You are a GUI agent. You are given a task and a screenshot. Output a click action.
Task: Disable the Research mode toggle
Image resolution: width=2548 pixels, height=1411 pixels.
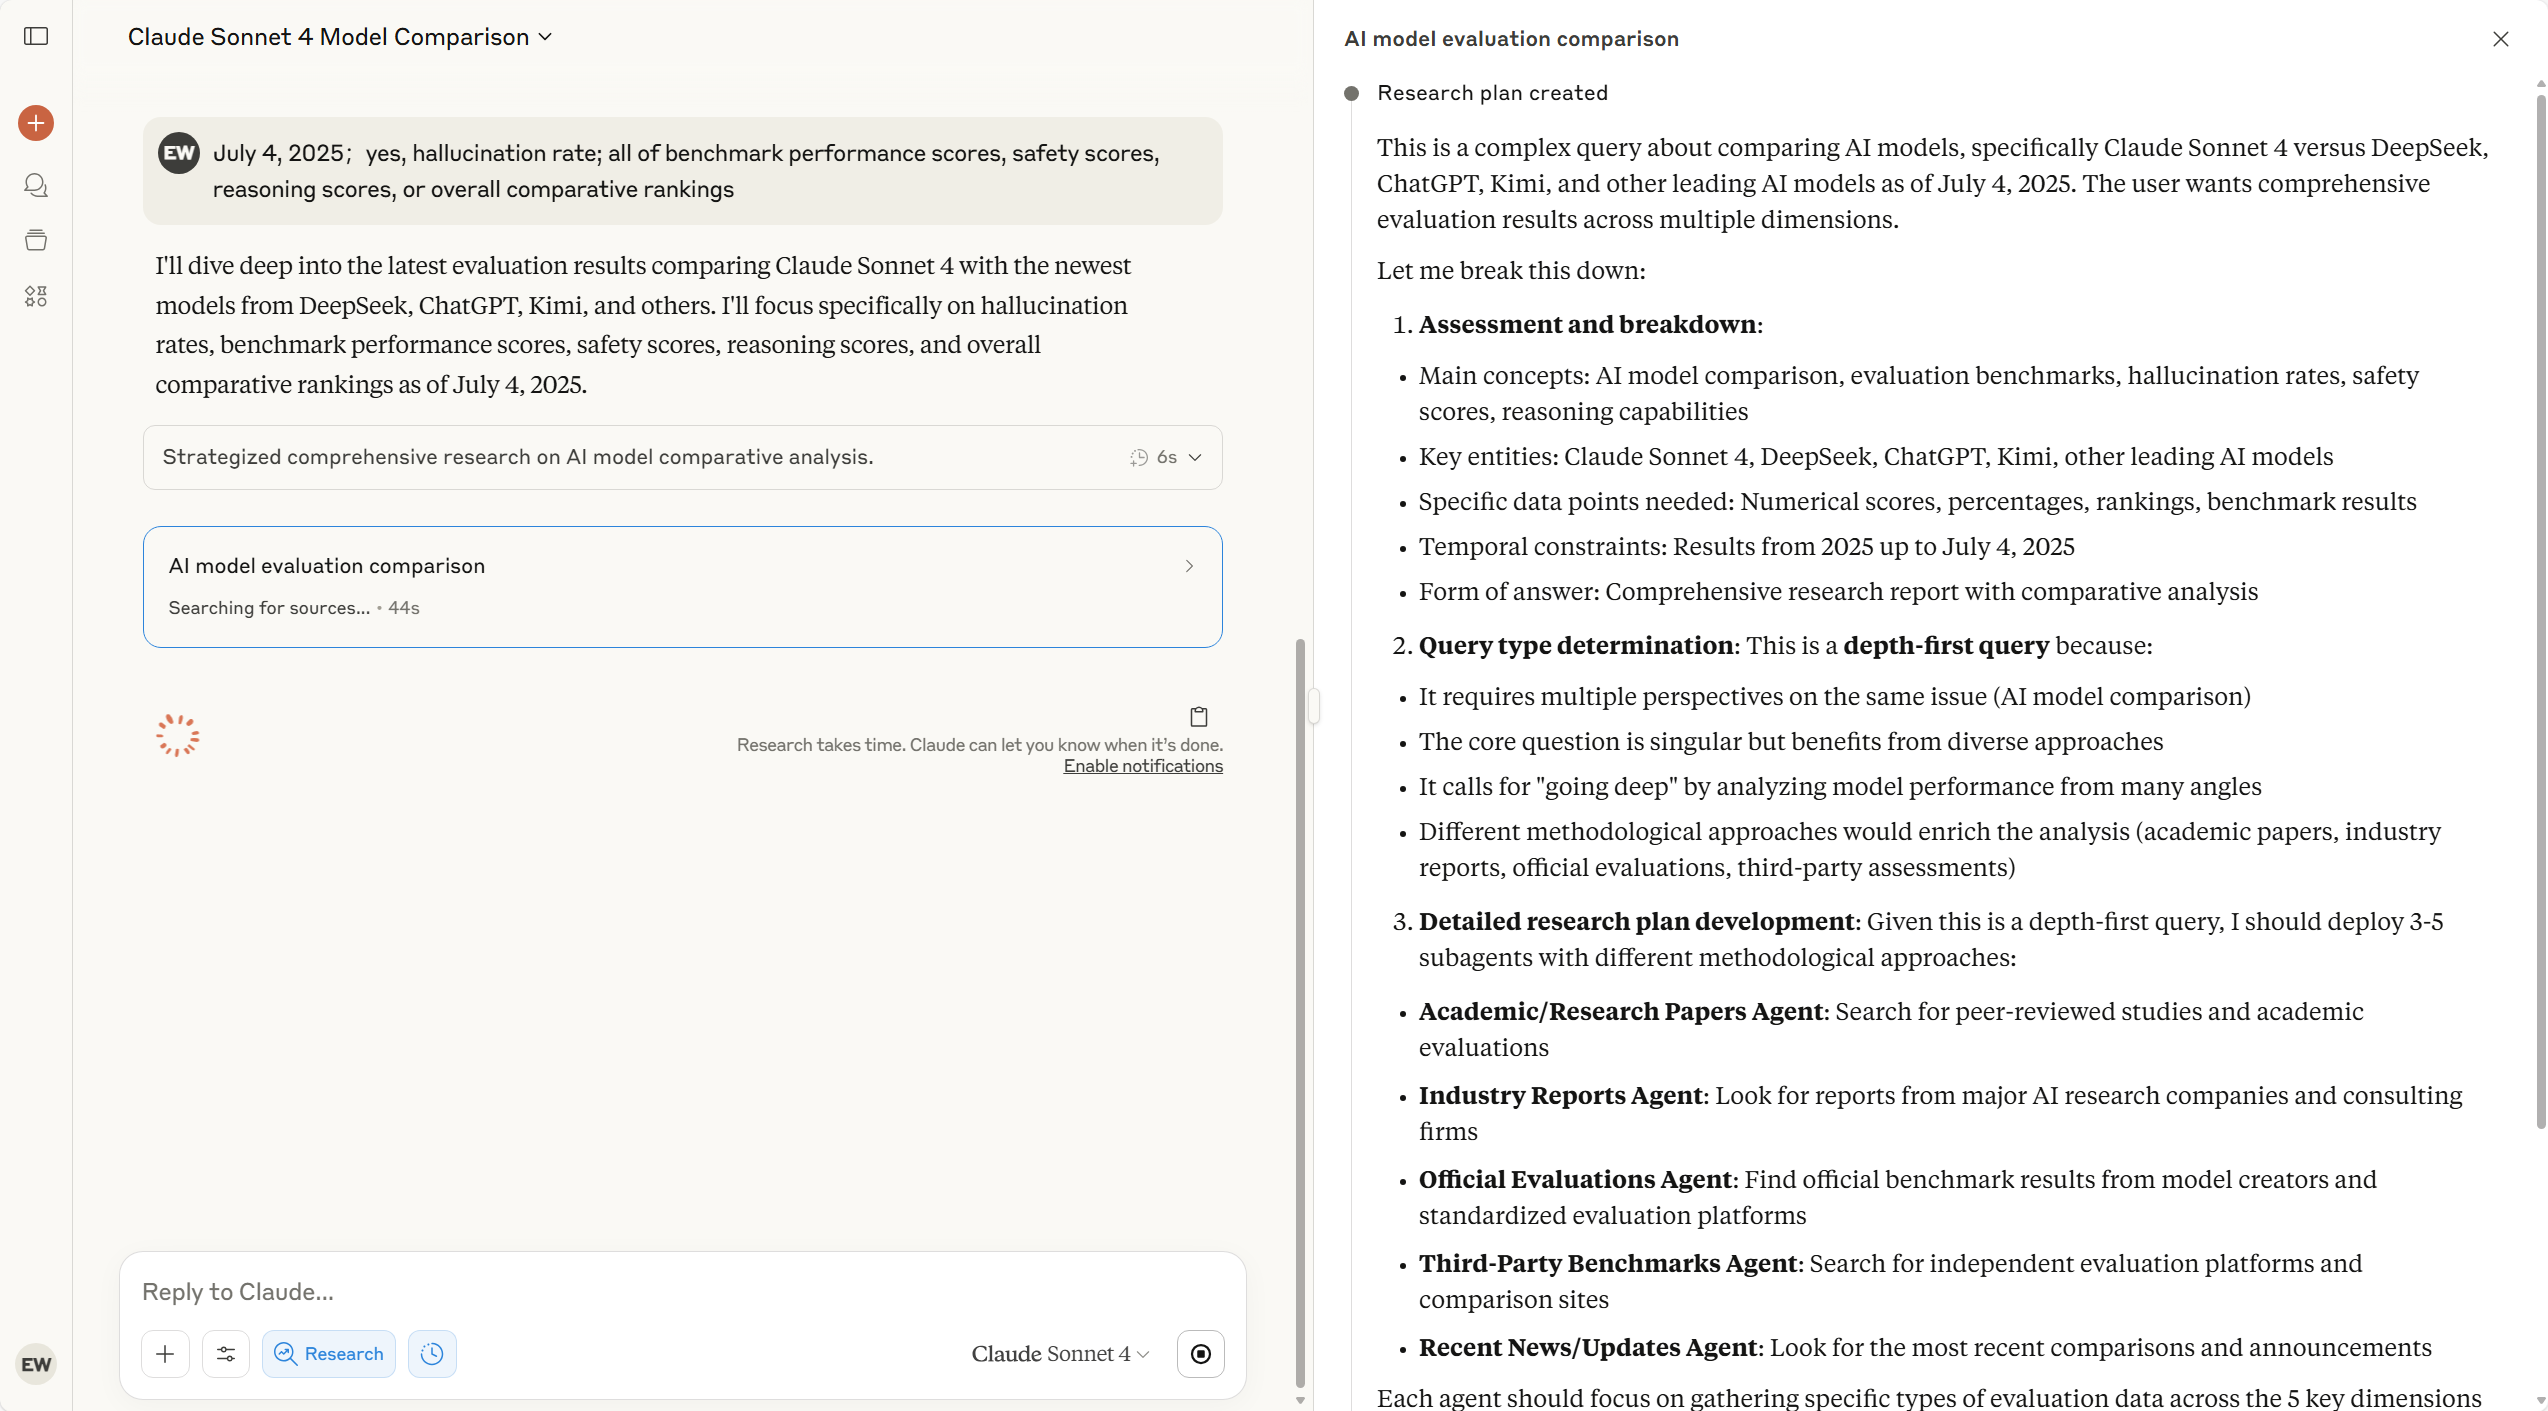click(328, 1353)
